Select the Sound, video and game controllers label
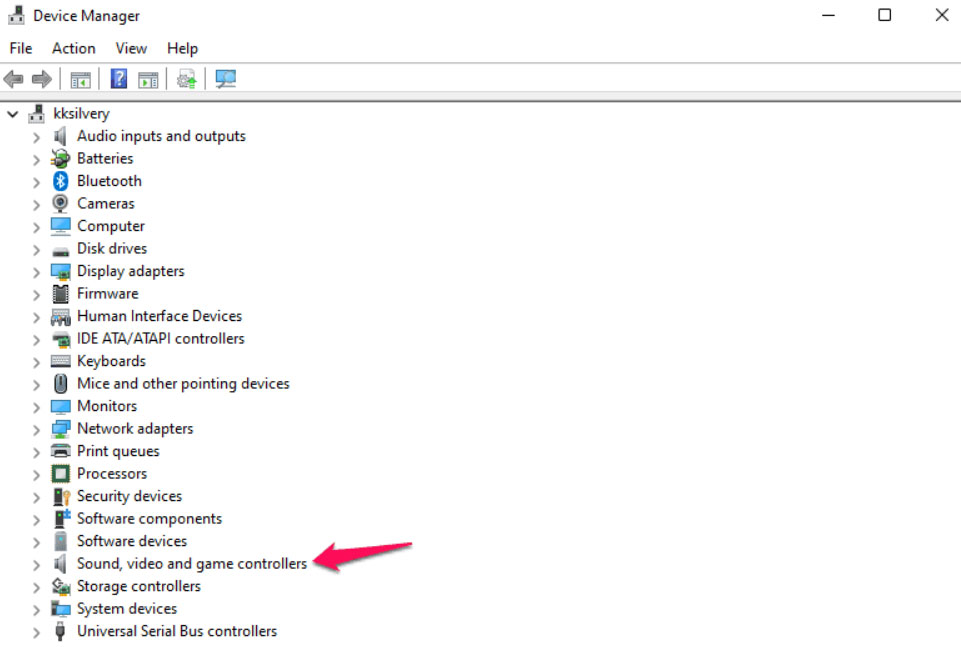This screenshot has width=961, height=647. (x=192, y=564)
